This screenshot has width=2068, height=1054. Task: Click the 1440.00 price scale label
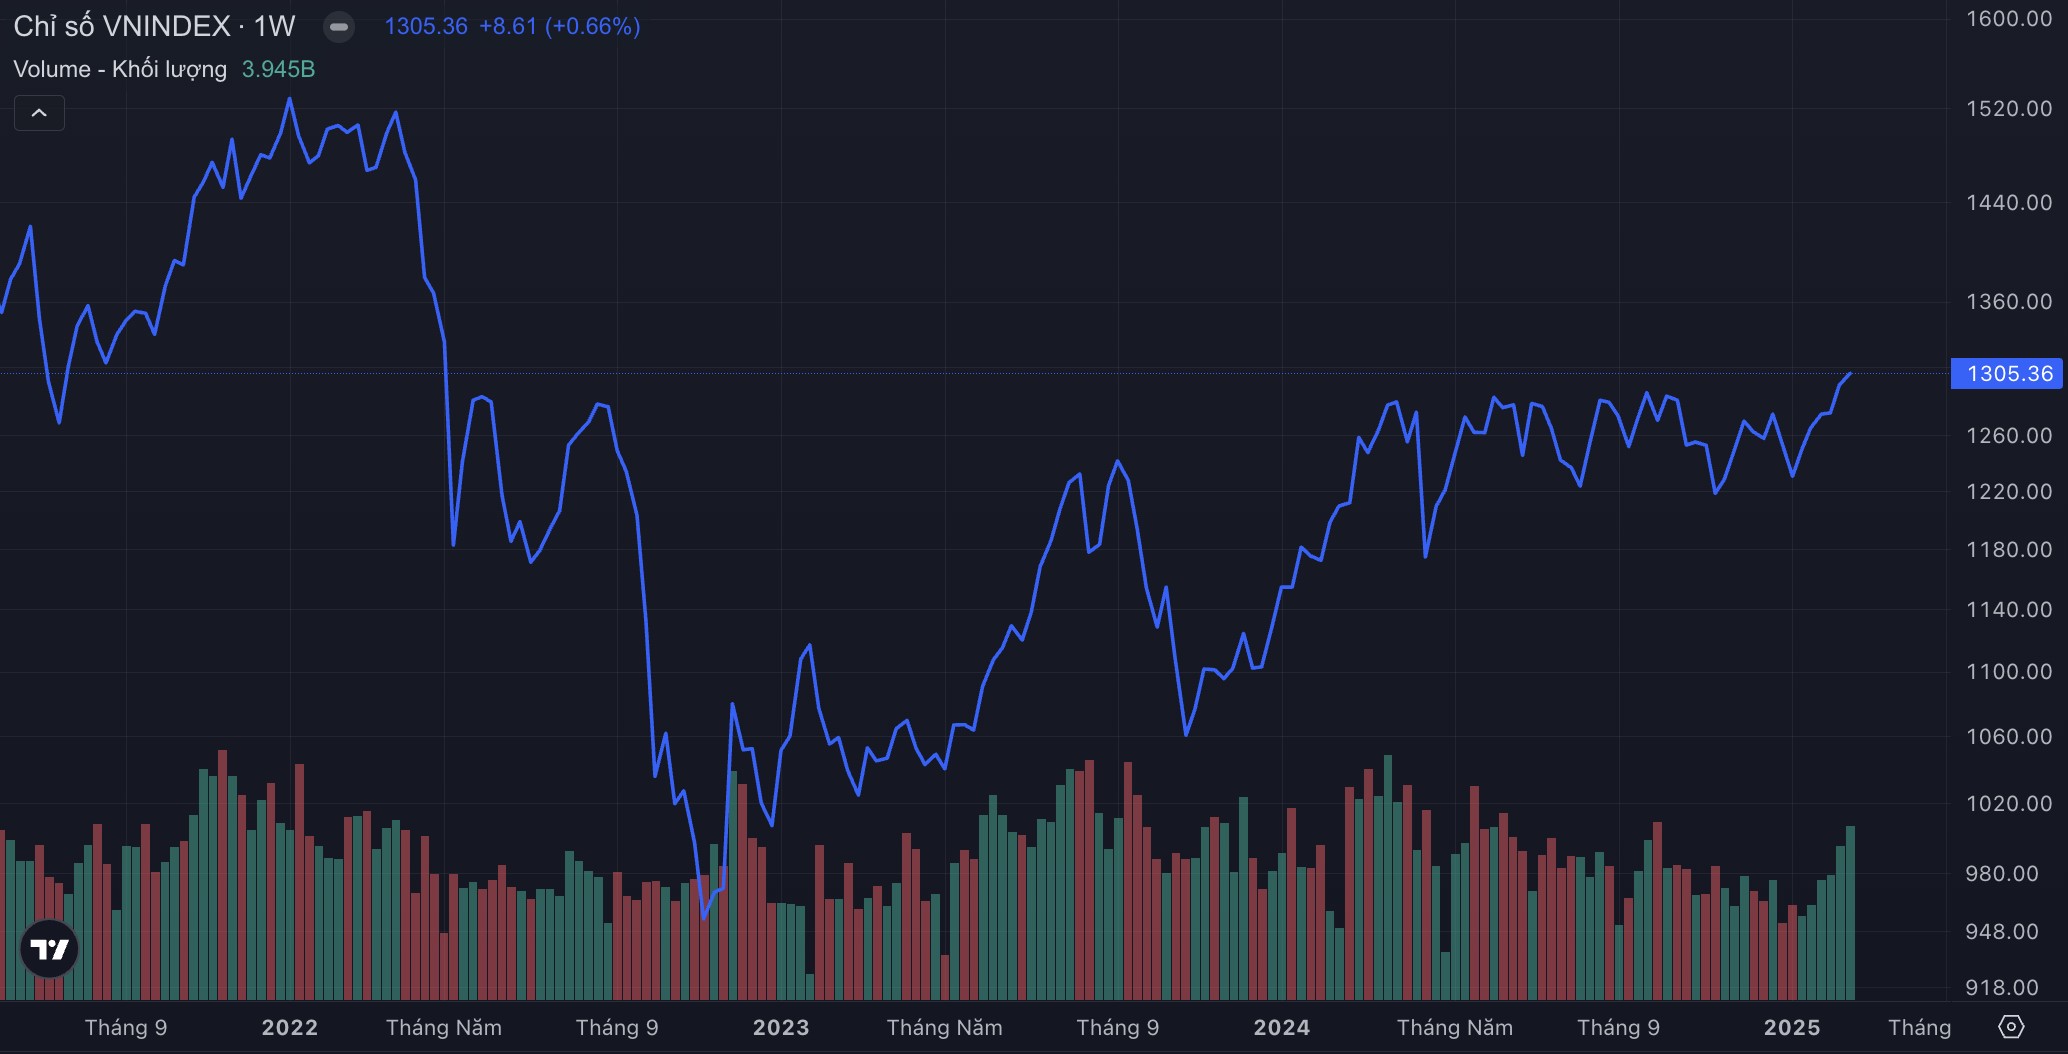[x=2009, y=203]
